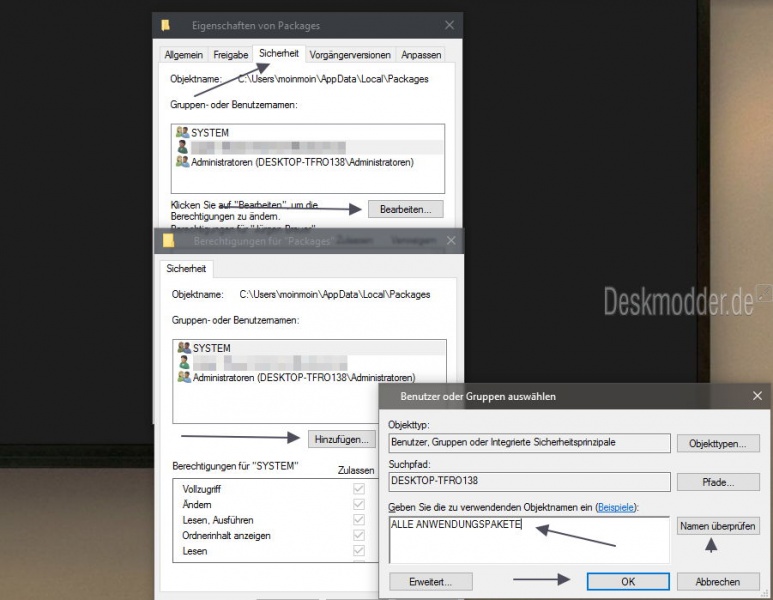Click Namen überprüfen button

click(718, 526)
